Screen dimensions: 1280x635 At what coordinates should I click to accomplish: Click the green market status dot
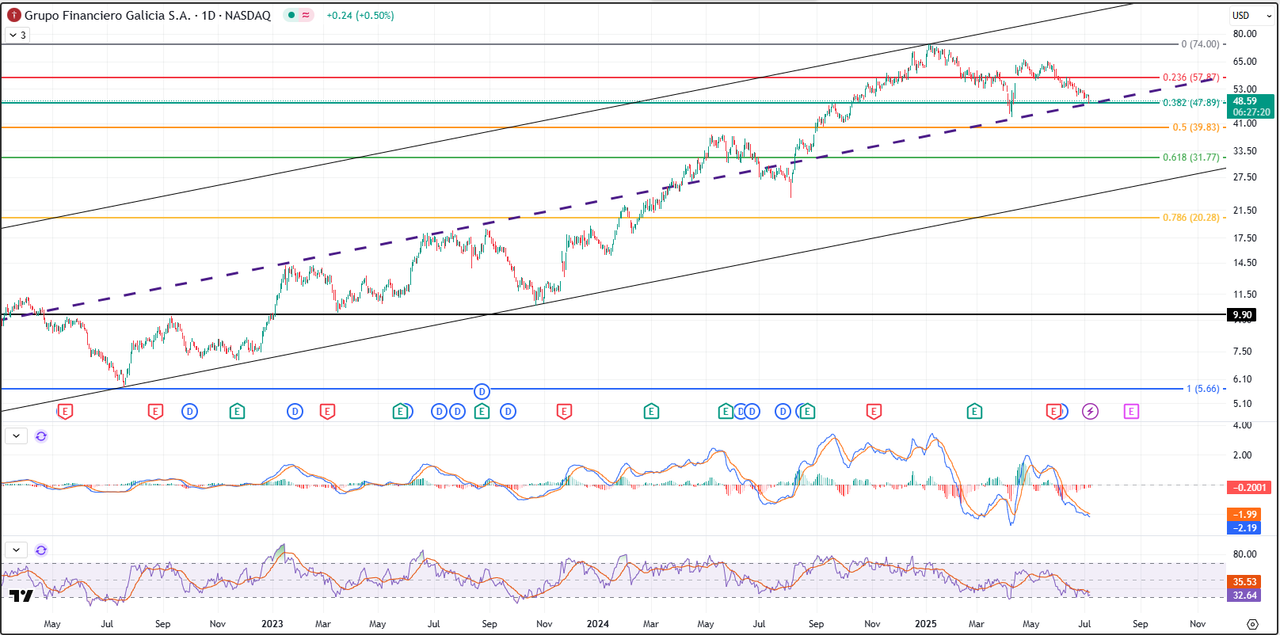(x=290, y=16)
